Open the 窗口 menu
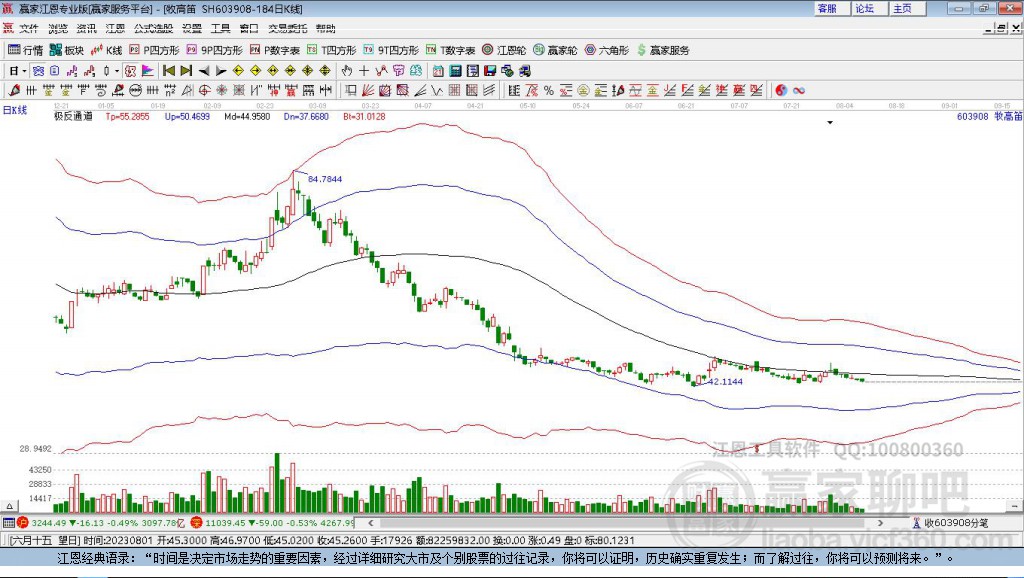This screenshot has height=578, width=1024. (249, 28)
